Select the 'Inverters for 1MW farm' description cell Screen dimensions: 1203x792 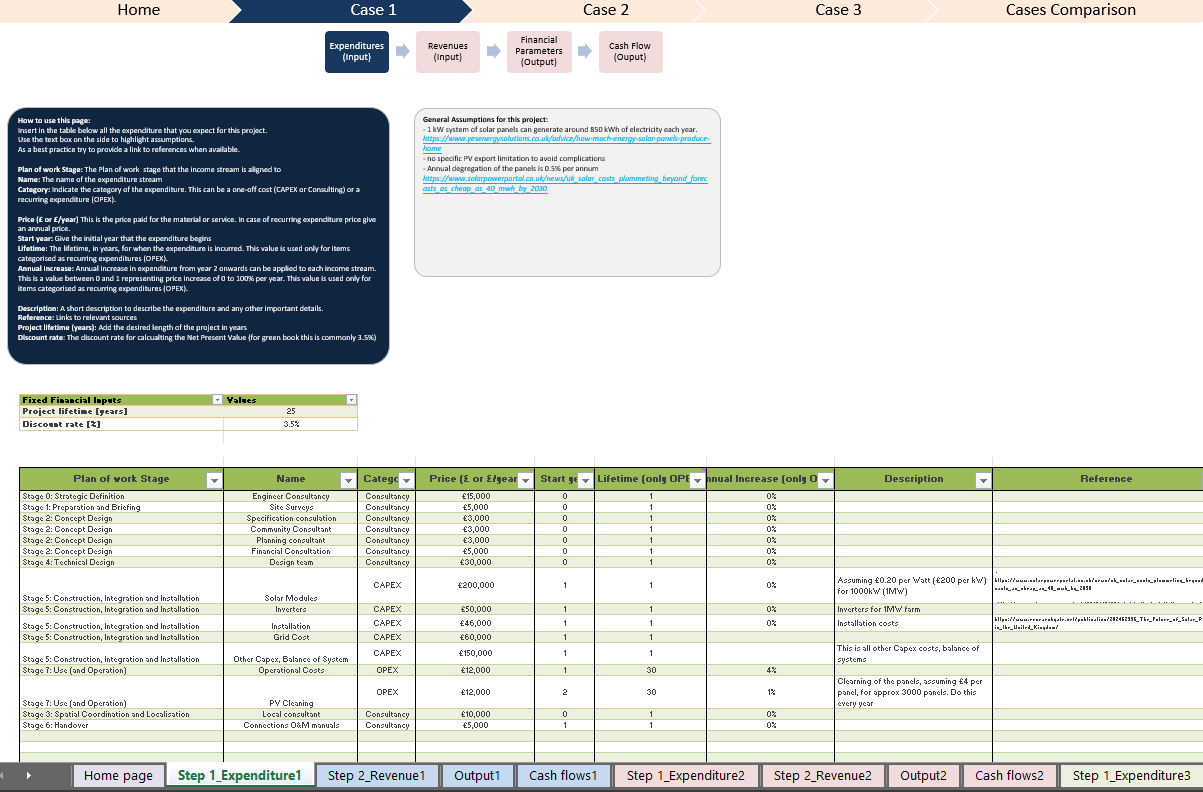point(913,609)
